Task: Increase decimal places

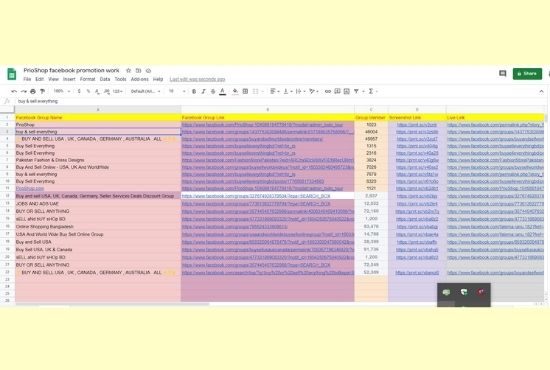Action: tap(106, 91)
